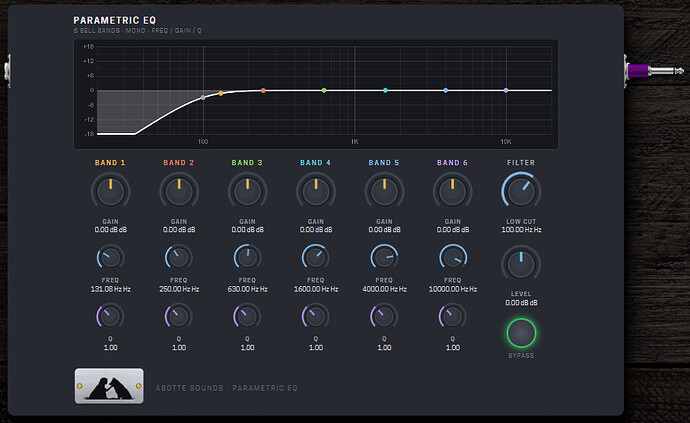
Task: Select the blue Band 5 point on graph
Action: (x=446, y=90)
